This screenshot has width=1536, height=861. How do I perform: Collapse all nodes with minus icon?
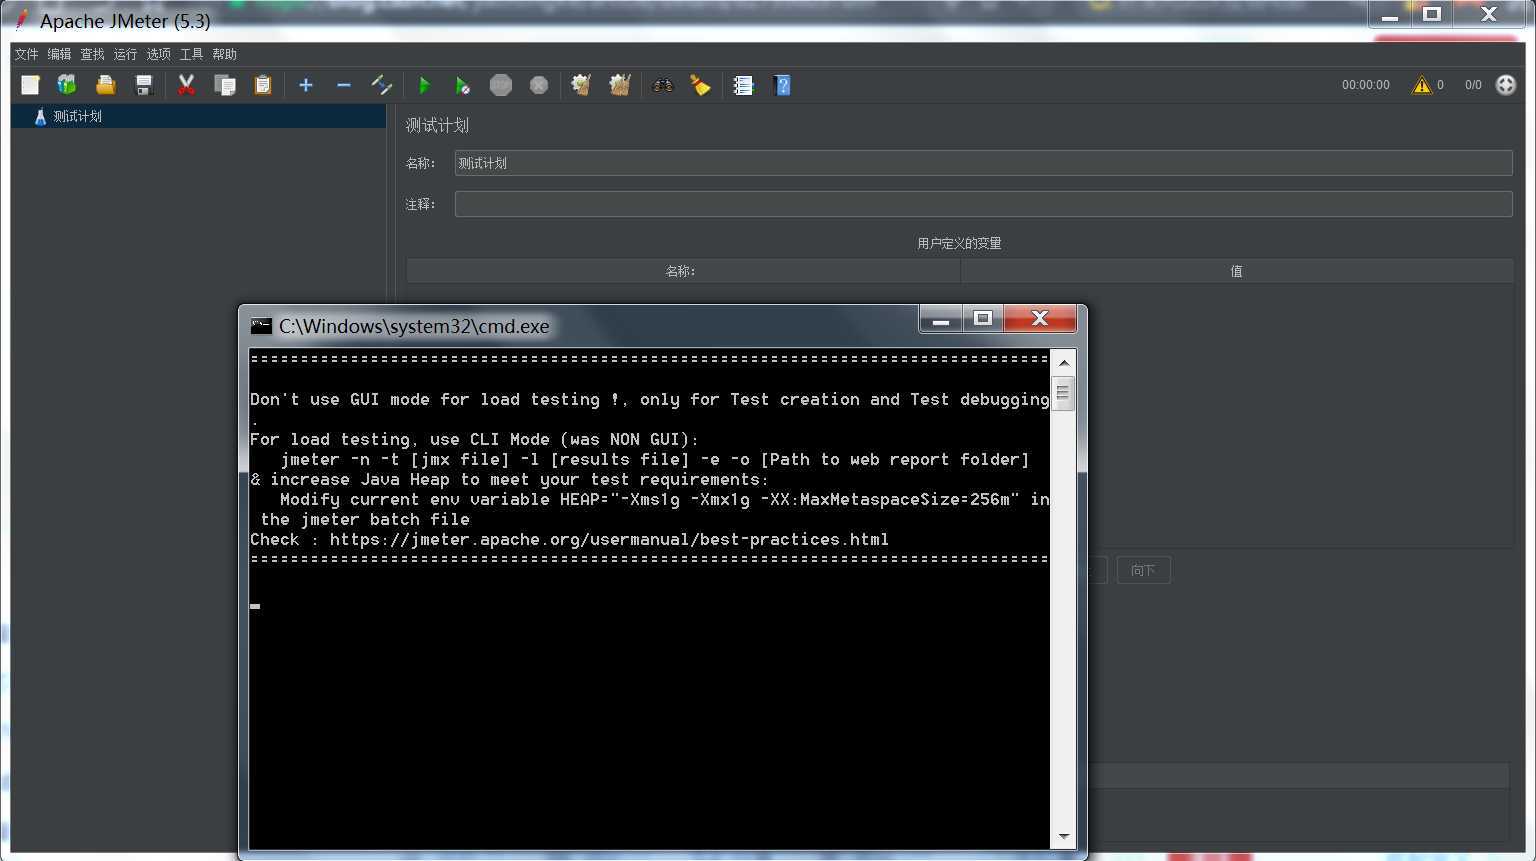(x=344, y=85)
